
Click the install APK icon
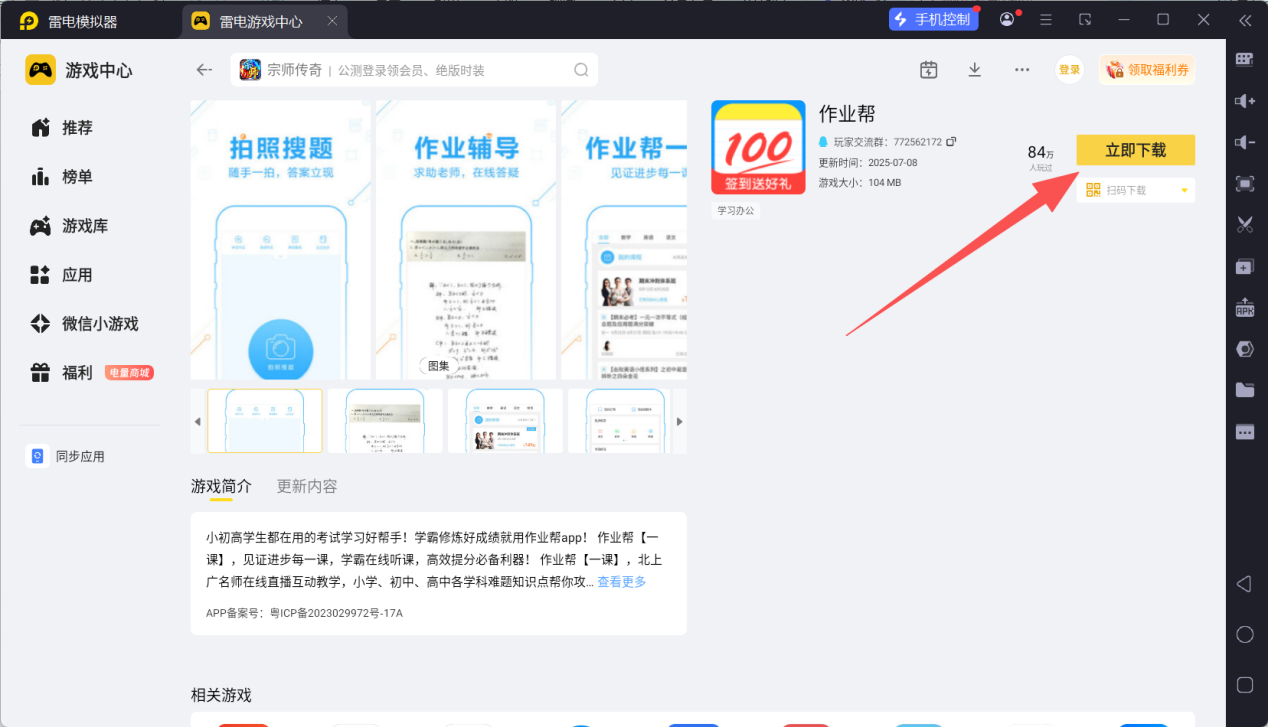(1245, 307)
